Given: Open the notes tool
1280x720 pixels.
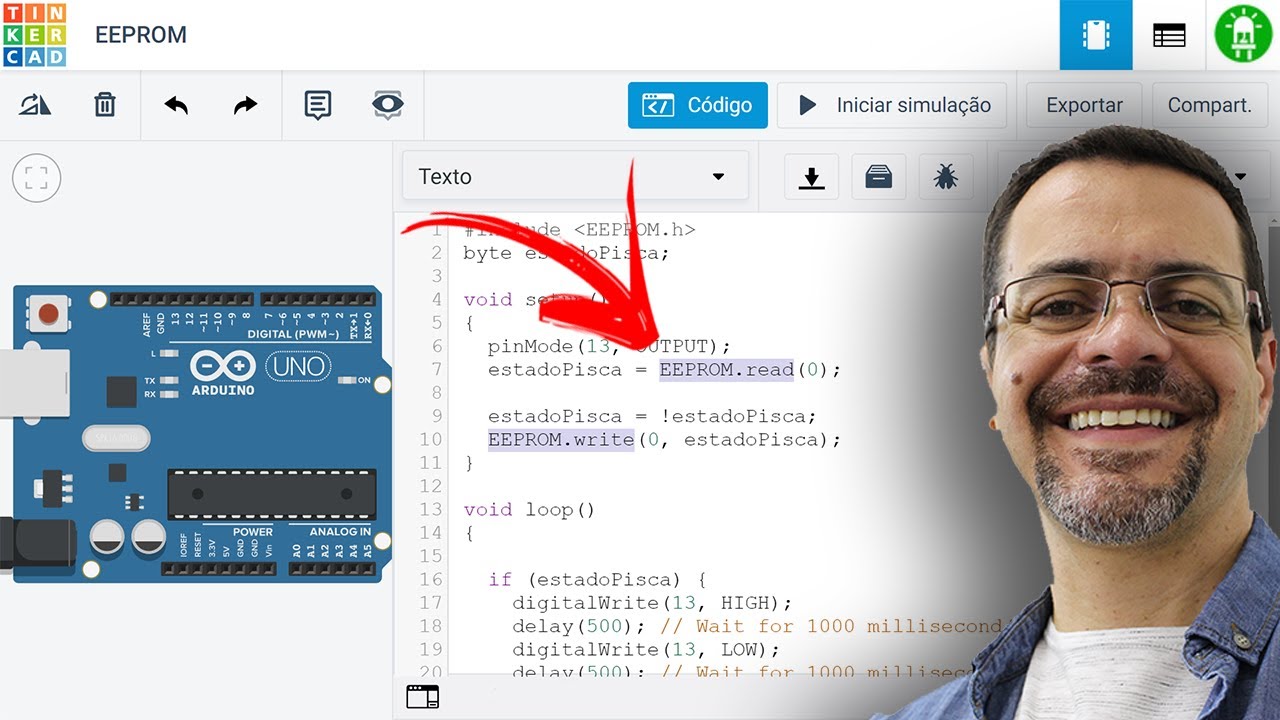Looking at the screenshot, I should click(318, 105).
